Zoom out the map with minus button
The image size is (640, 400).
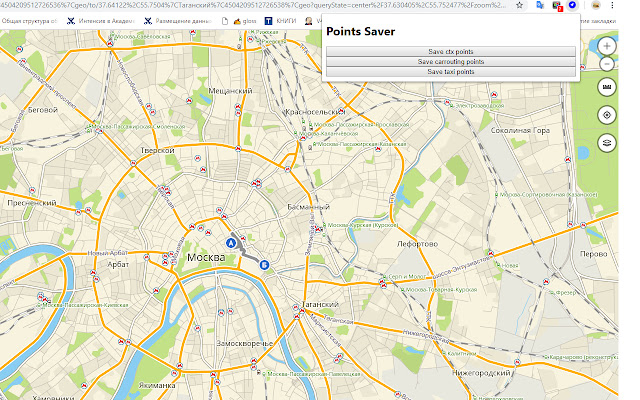(x=606, y=64)
